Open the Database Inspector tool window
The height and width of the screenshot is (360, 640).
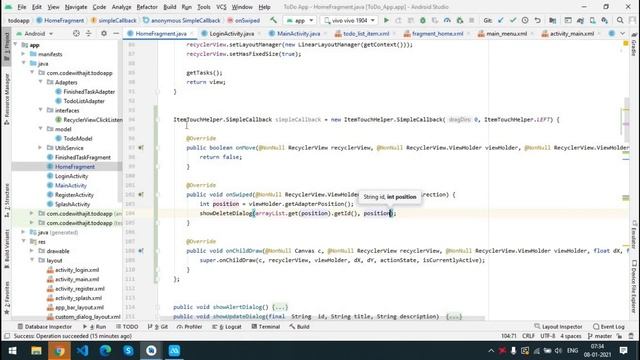click(x=44, y=327)
